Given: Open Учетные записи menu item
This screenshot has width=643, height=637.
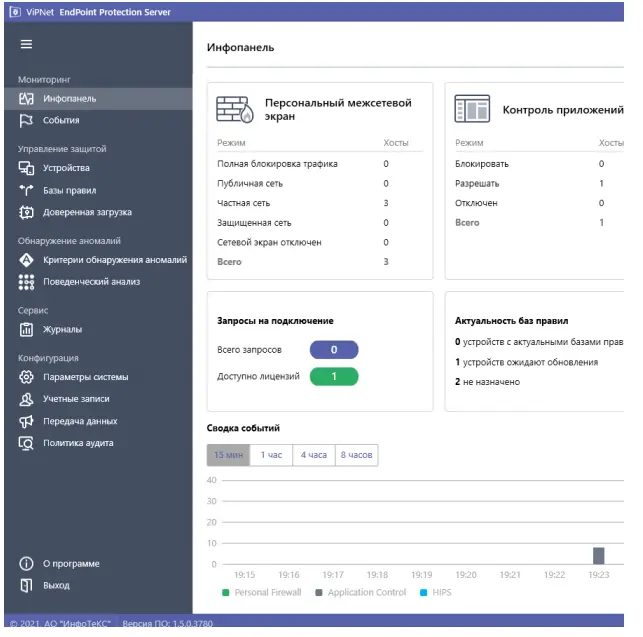Looking at the screenshot, I should [x=75, y=399].
